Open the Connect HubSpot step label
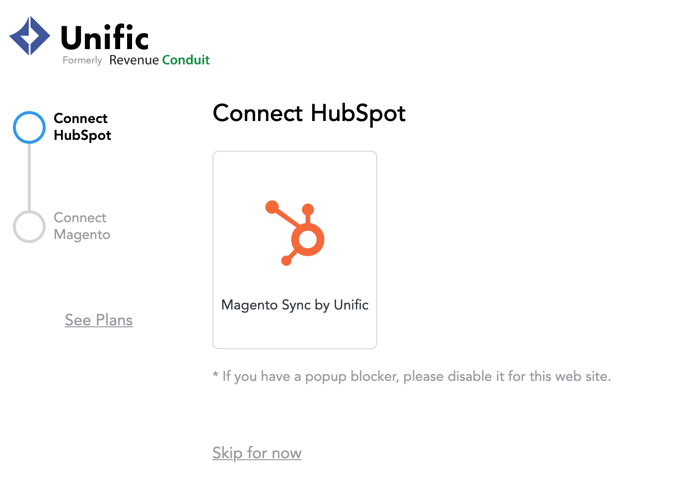 (82, 127)
